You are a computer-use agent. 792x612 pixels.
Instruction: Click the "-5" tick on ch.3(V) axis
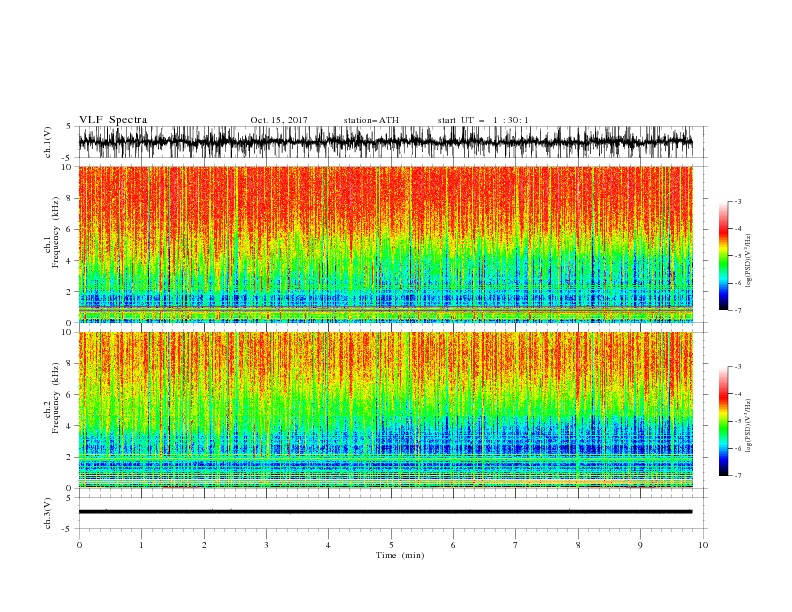coord(68,529)
